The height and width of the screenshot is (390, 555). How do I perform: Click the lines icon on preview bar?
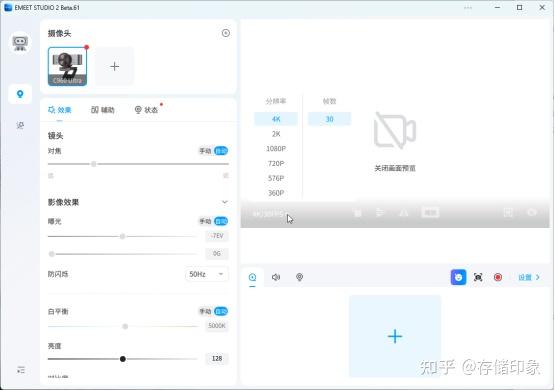point(380,213)
